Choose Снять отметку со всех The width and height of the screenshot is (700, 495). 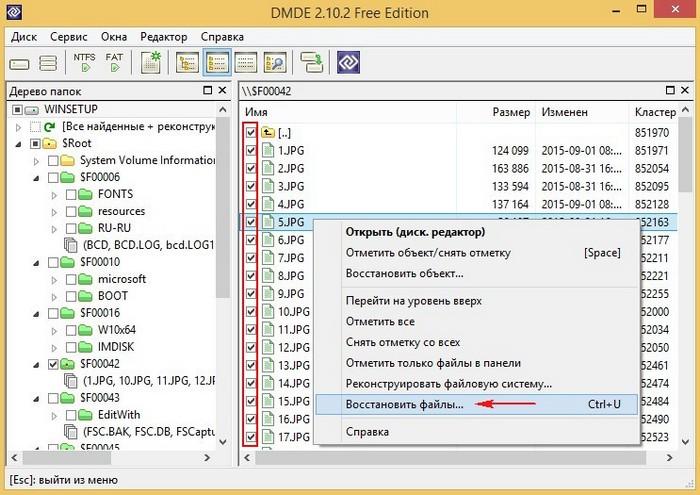click(476, 342)
